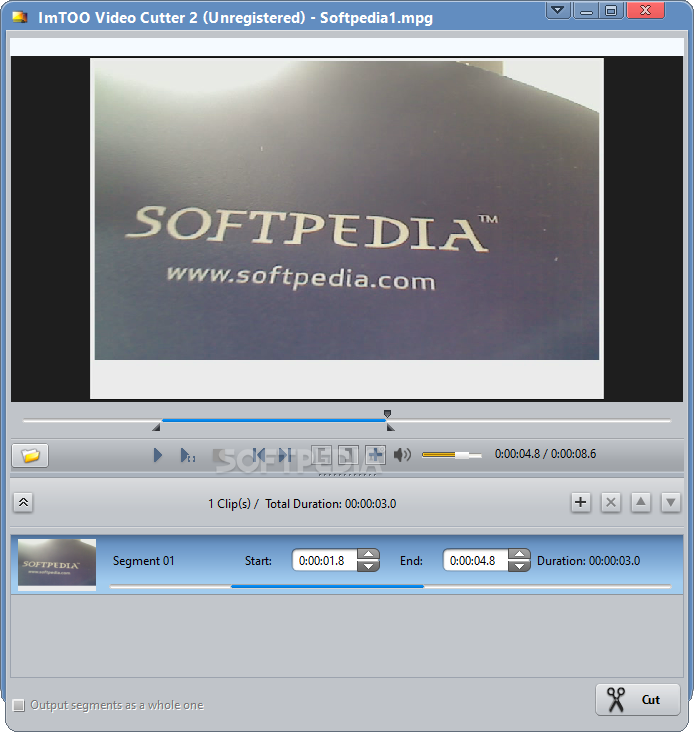This screenshot has width=694, height=732.
Task: Open the title bar dropdown menu arrow
Action: point(558,10)
